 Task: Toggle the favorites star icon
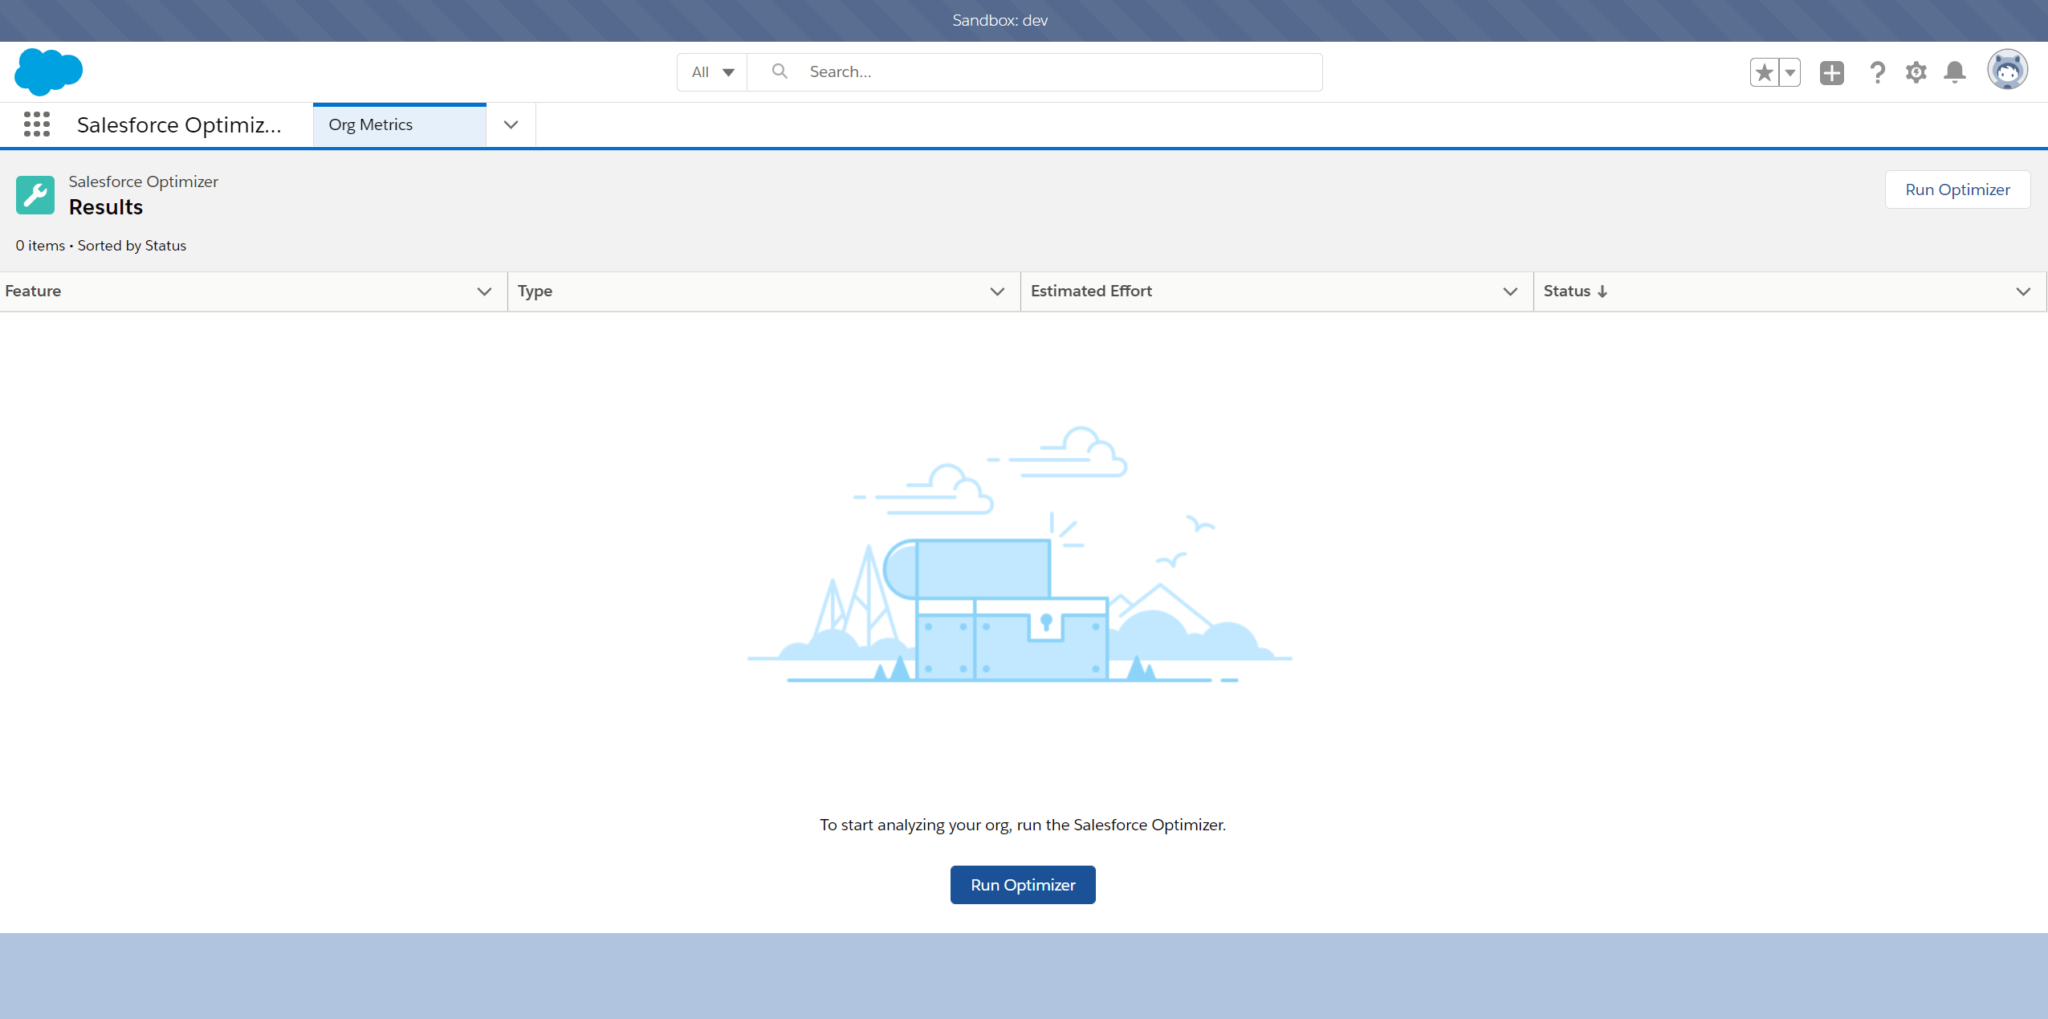click(x=1764, y=72)
